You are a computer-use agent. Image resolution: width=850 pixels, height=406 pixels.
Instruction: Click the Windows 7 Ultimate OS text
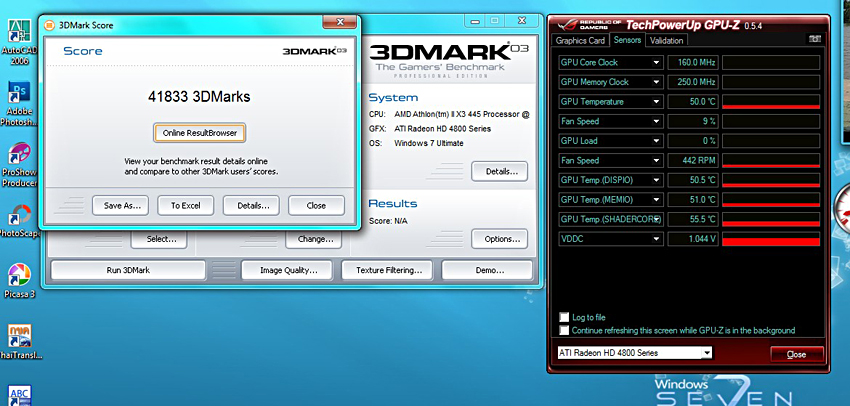point(428,143)
